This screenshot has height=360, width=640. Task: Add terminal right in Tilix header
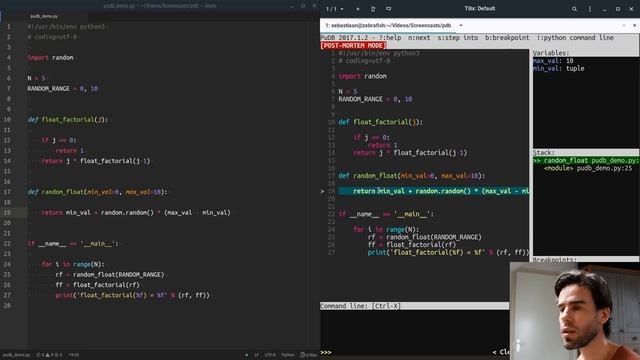point(373,9)
